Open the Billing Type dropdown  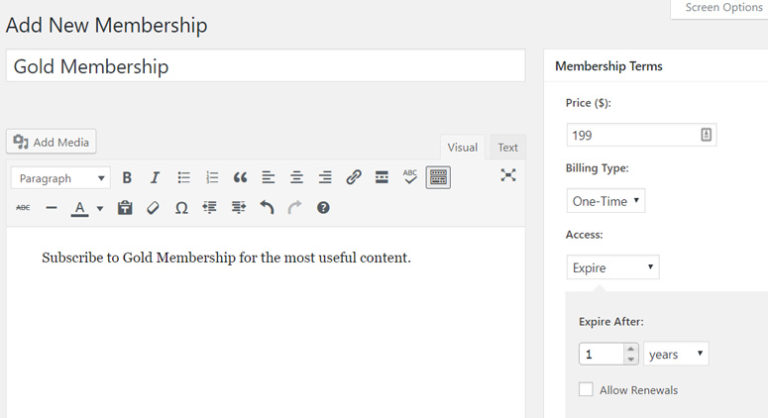coord(606,201)
